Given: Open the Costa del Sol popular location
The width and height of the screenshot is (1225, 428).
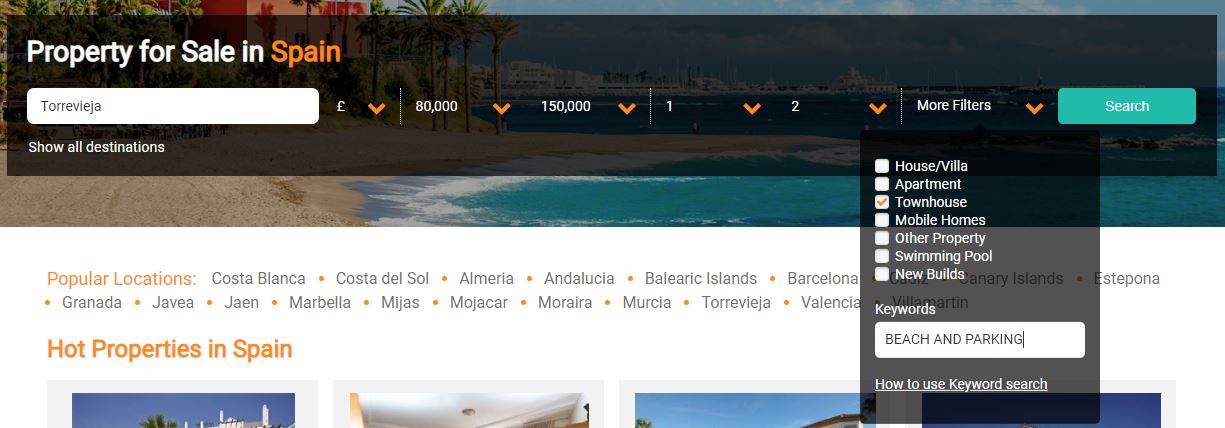Looking at the screenshot, I should (382, 278).
